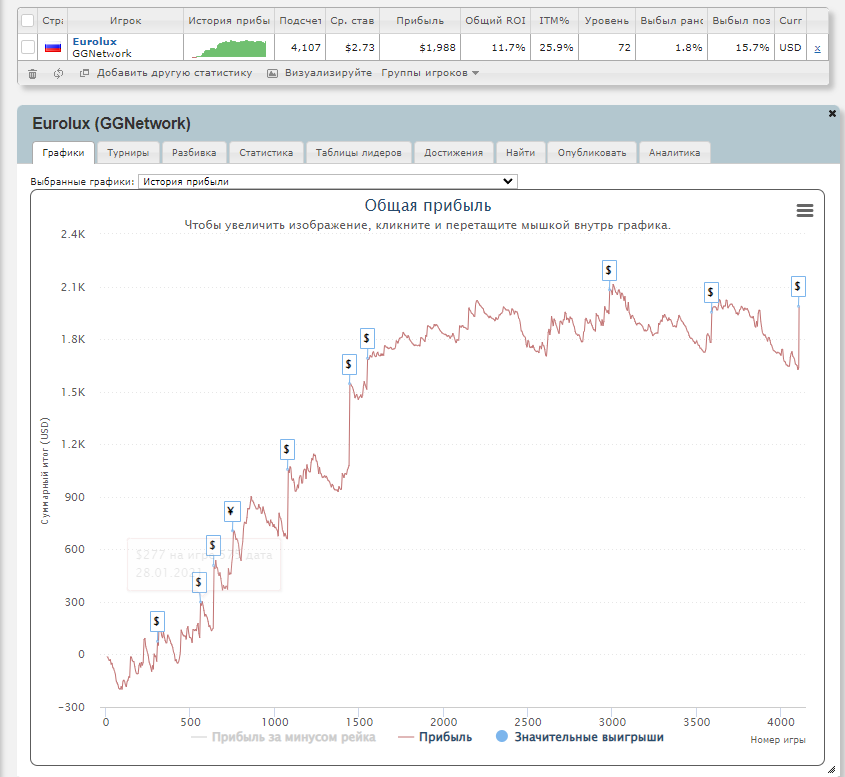Click the dollar marker near game 3000

(x=609, y=270)
